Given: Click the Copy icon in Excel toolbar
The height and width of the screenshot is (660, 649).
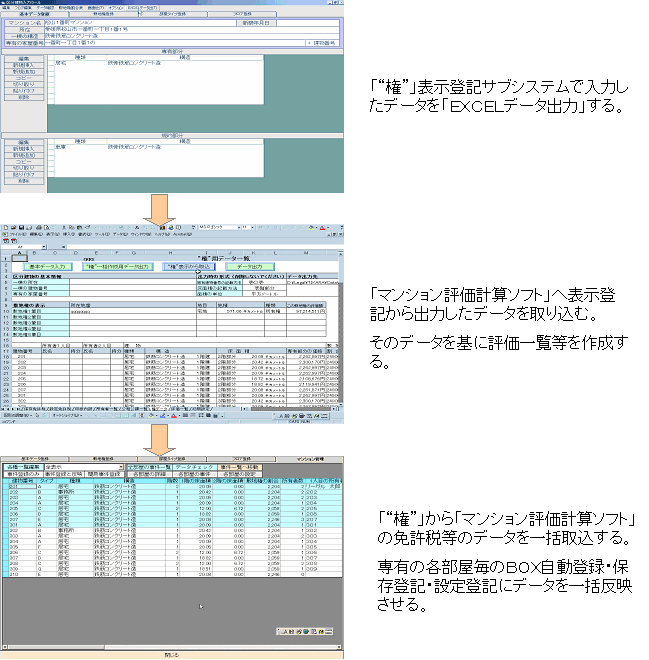Looking at the screenshot, I should click(x=72, y=228).
